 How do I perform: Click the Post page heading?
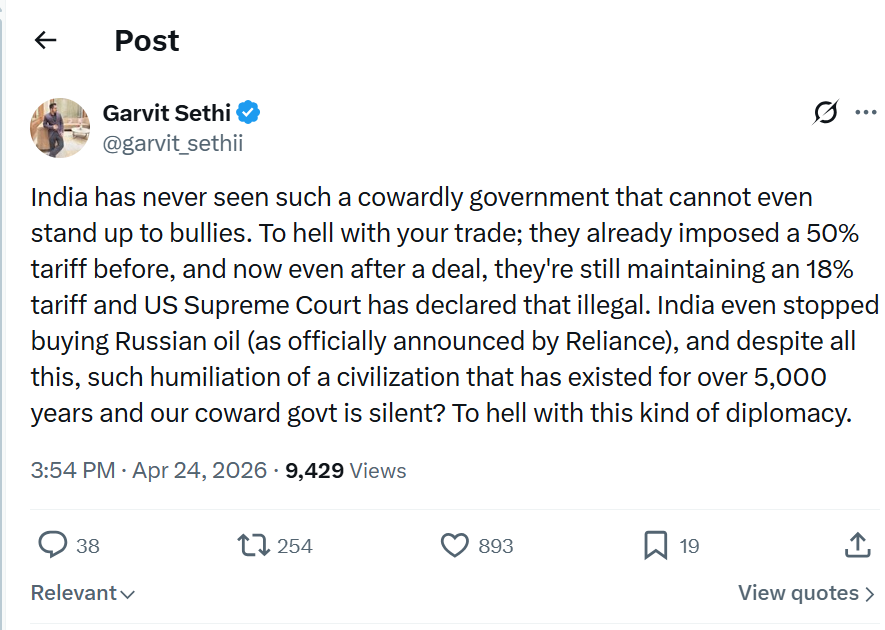pyautogui.click(x=147, y=41)
